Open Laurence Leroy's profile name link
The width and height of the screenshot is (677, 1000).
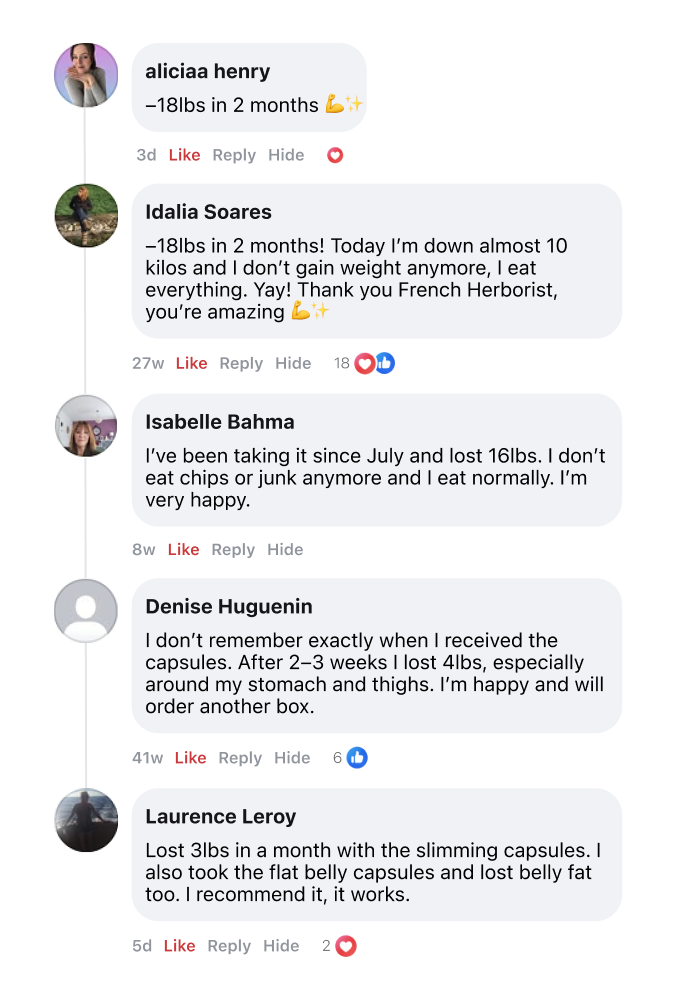[220, 817]
